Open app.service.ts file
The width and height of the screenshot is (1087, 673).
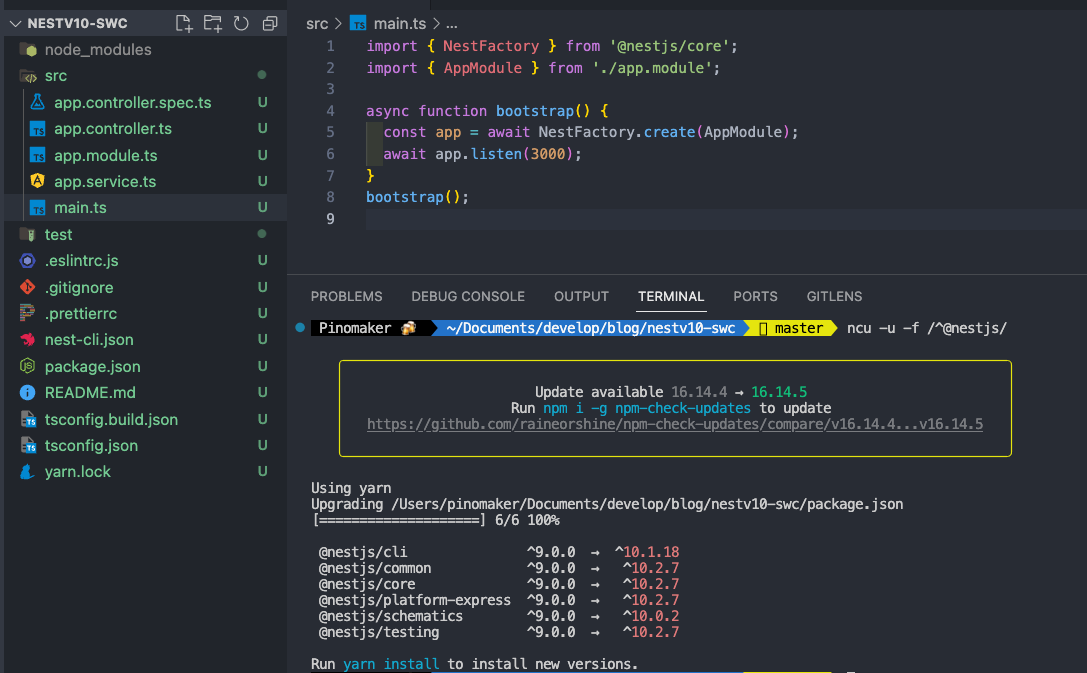(105, 182)
